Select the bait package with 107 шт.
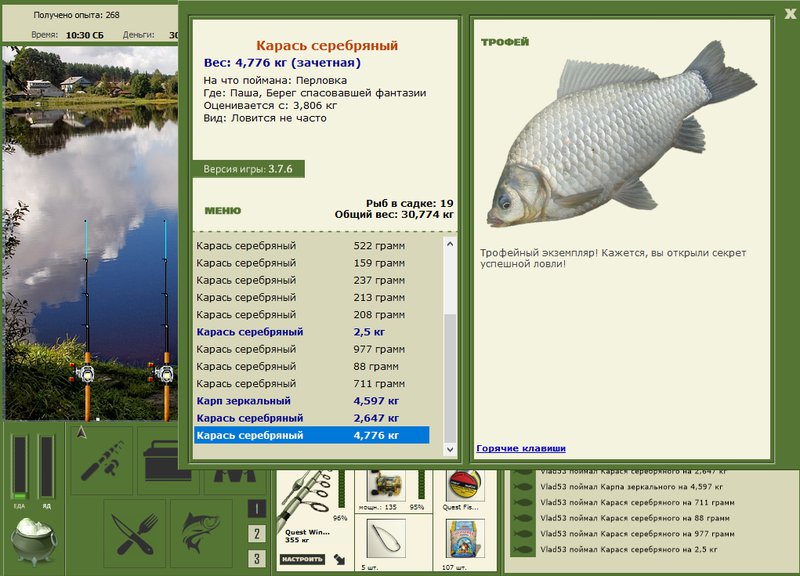This screenshot has width=800, height=576. pos(463,539)
